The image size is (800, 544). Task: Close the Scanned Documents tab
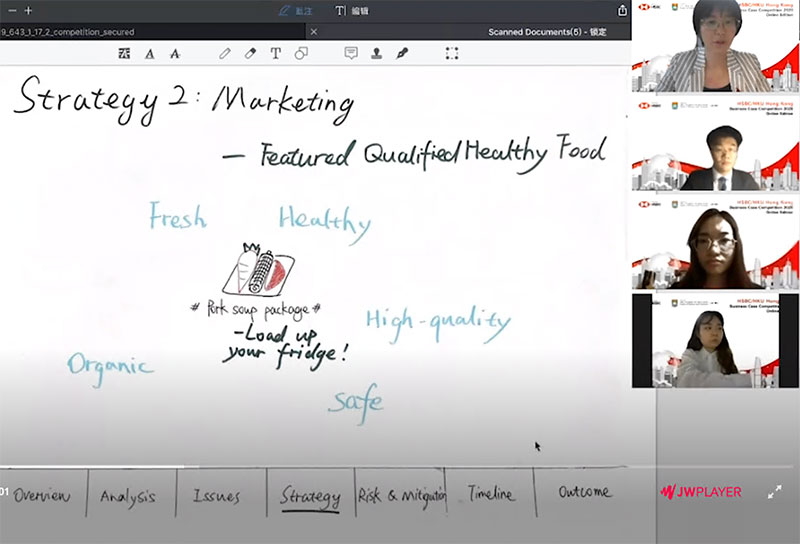coord(314,32)
